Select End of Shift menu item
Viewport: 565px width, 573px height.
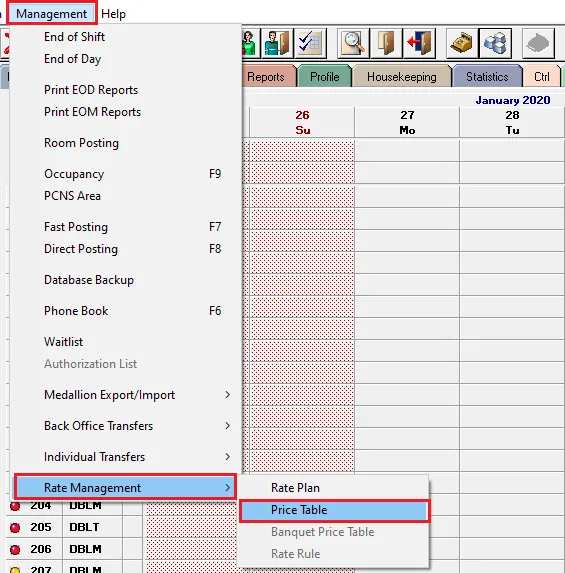click(125, 37)
